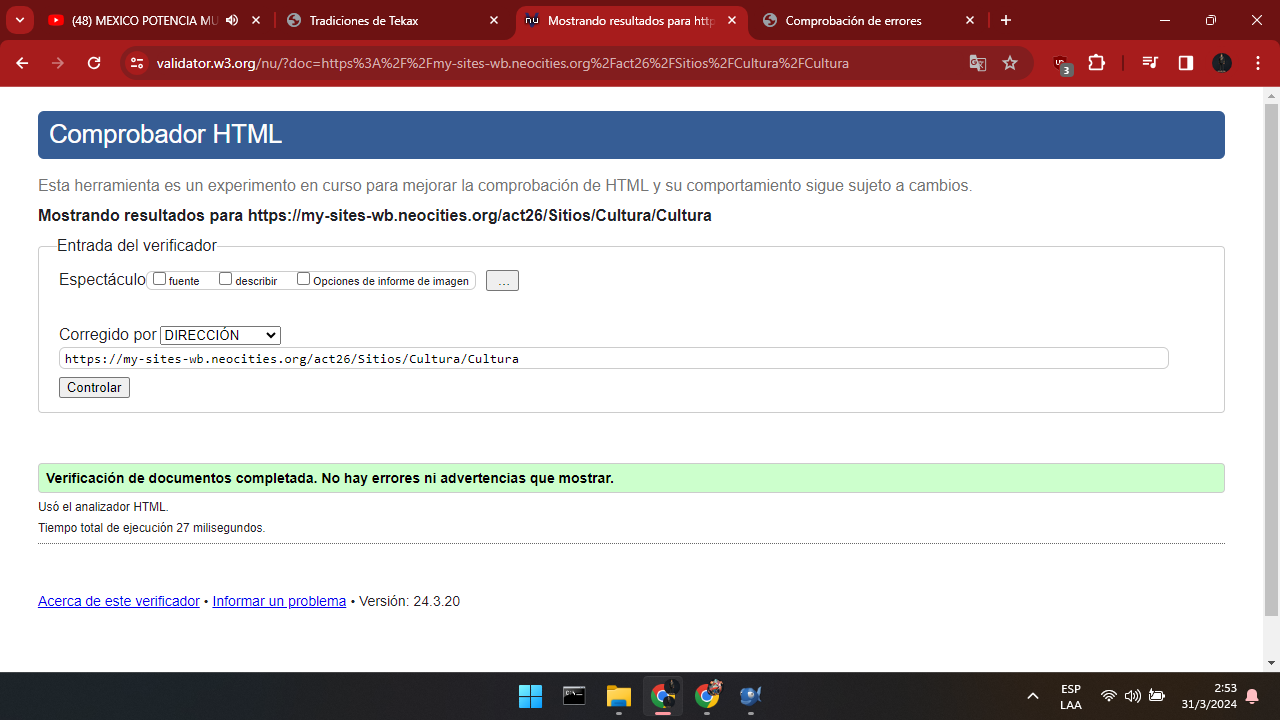The height and width of the screenshot is (720, 1280).
Task: Enable the describir checkbox
Action: point(226,279)
